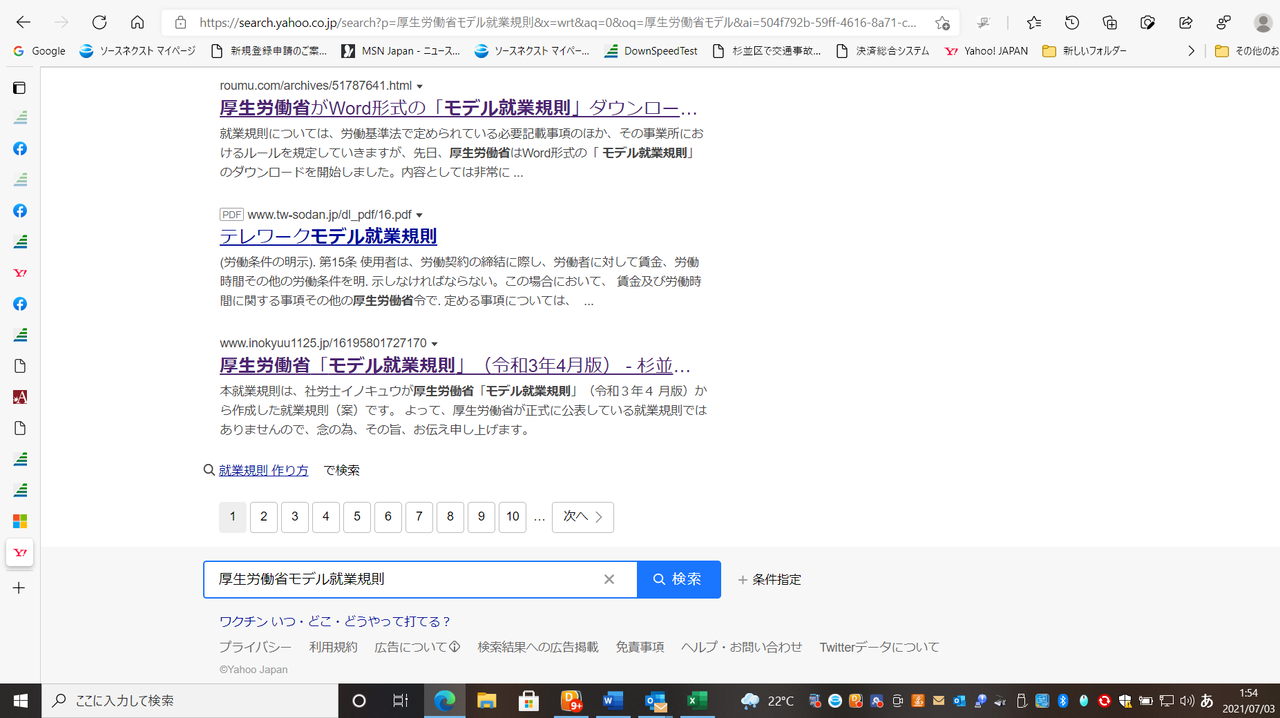Go to next results with 次へ button
Viewport: 1280px width, 718px height.
click(583, 517)
